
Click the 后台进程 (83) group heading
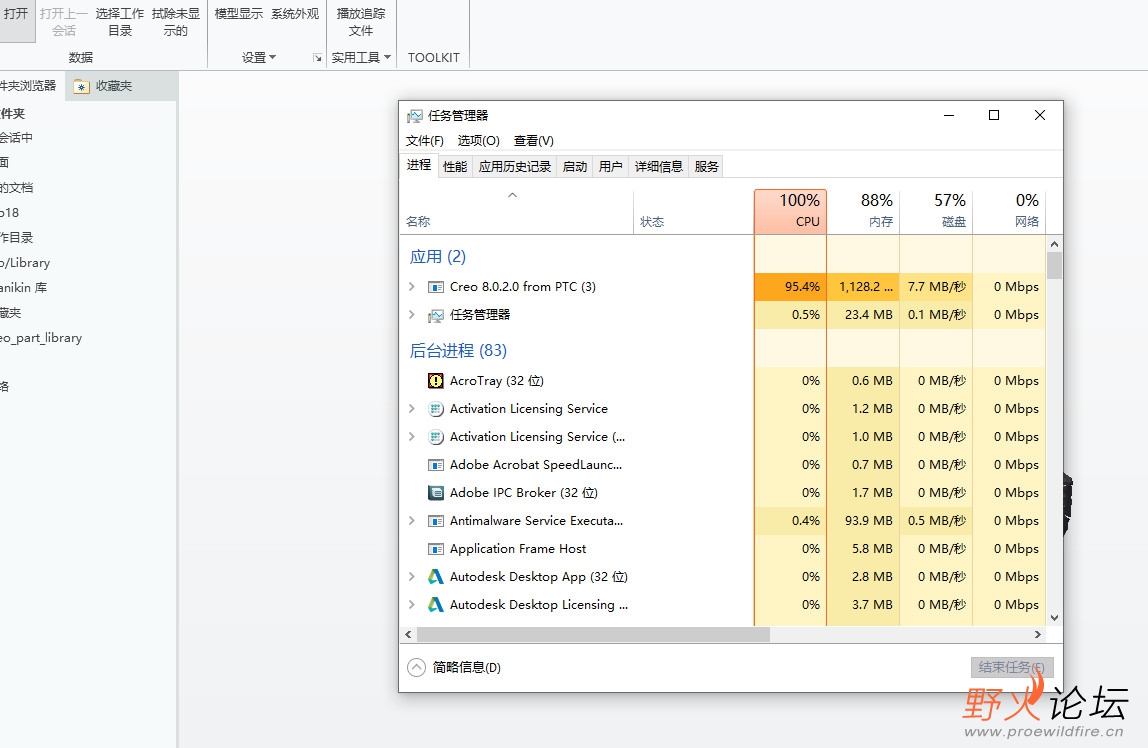pos(458,351)
